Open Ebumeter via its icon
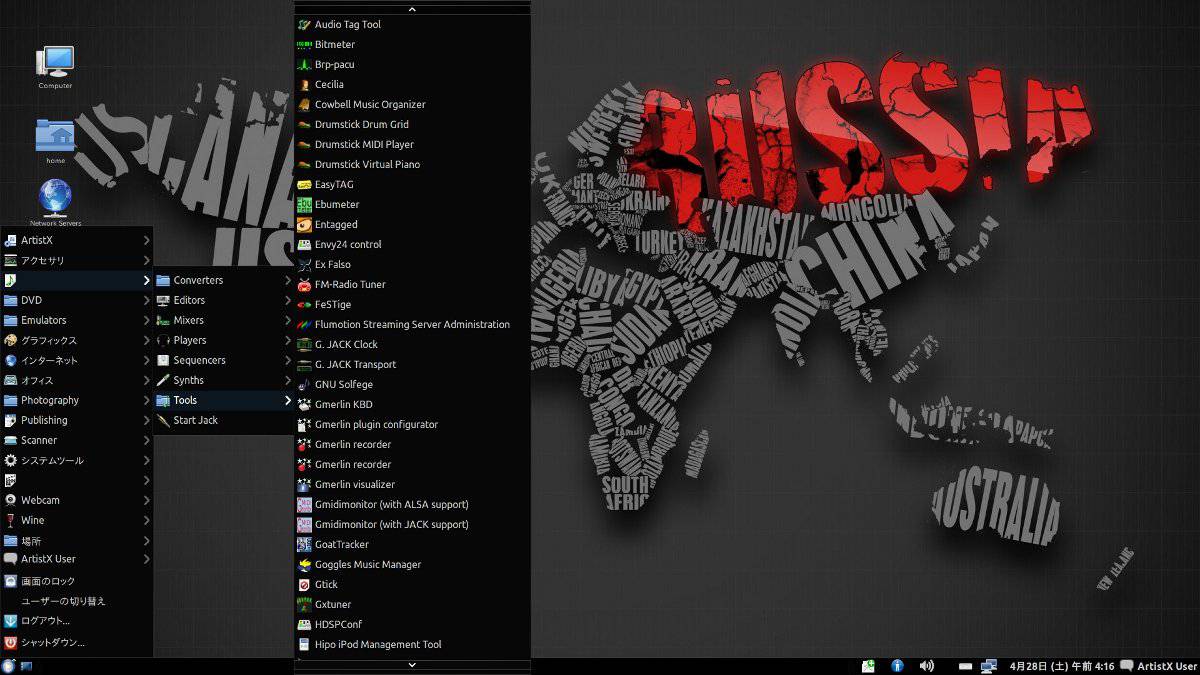 [305, 204]
